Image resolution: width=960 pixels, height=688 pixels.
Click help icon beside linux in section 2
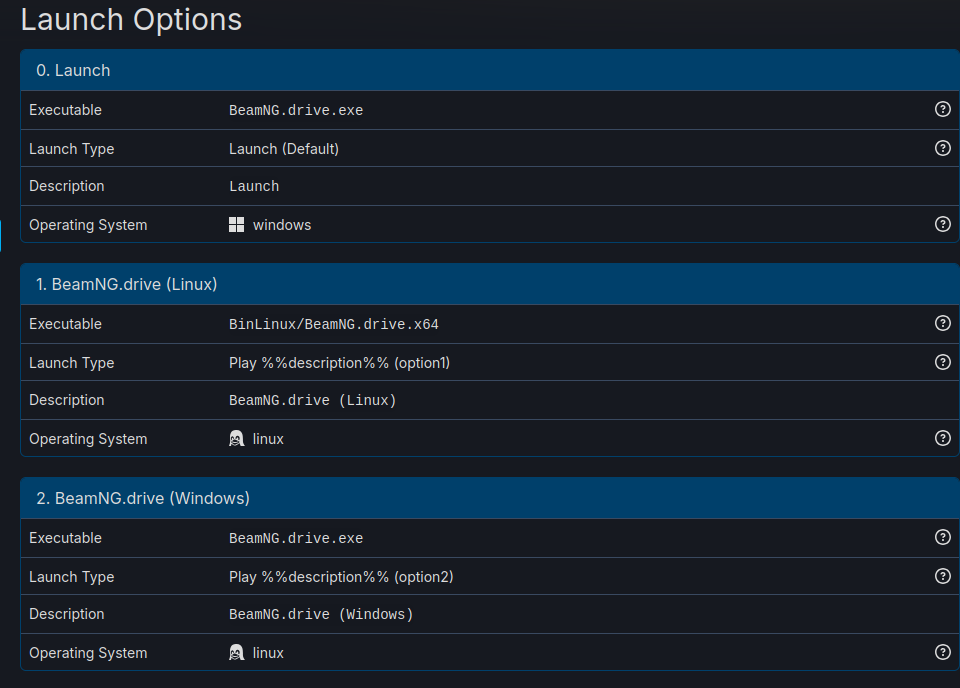pos(942,652)
